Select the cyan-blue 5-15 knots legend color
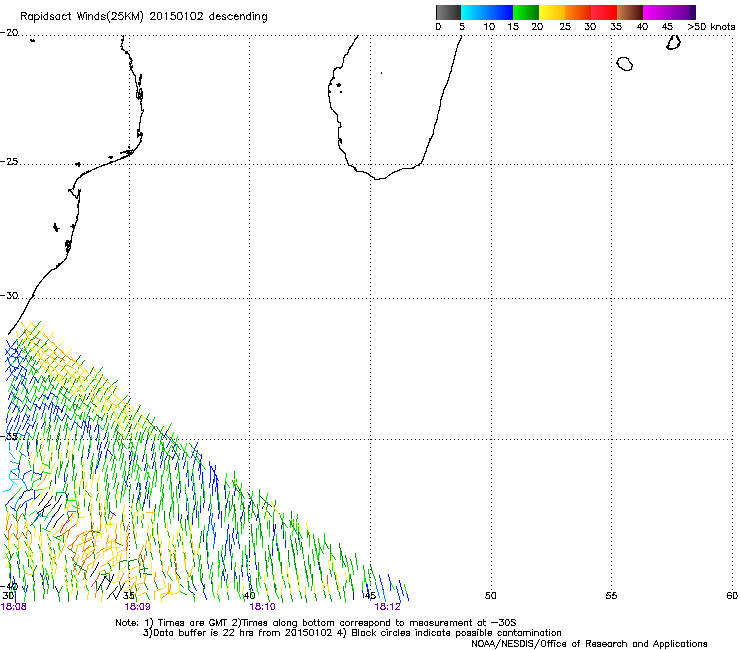The image size is (740, 650). click(x=487, y=12)
